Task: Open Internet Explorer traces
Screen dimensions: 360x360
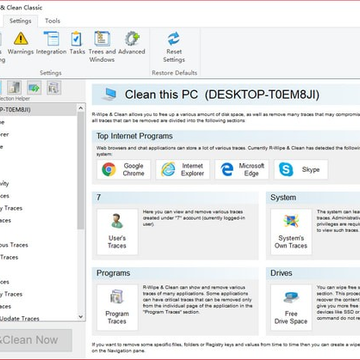Action: [183, 170]
